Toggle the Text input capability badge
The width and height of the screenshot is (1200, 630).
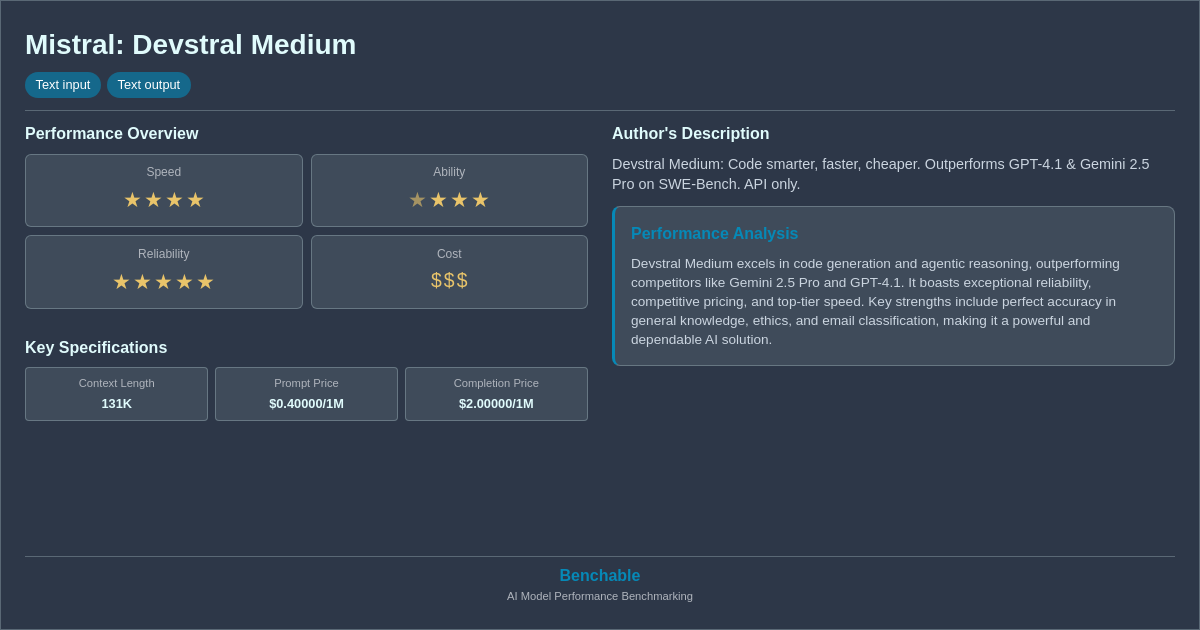(63, 85)
